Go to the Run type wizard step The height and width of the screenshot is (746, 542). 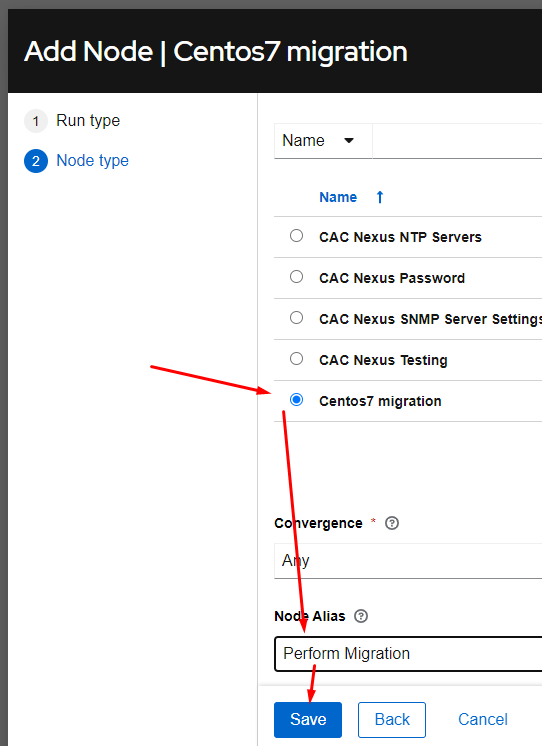[x=88, y=121]
